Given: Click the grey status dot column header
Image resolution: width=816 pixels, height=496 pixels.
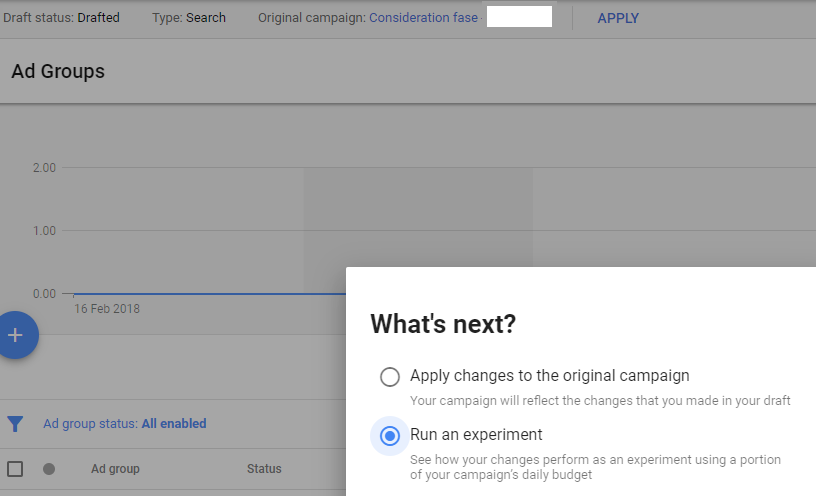Looking at the screenshot, I should (x=49, y=469).
